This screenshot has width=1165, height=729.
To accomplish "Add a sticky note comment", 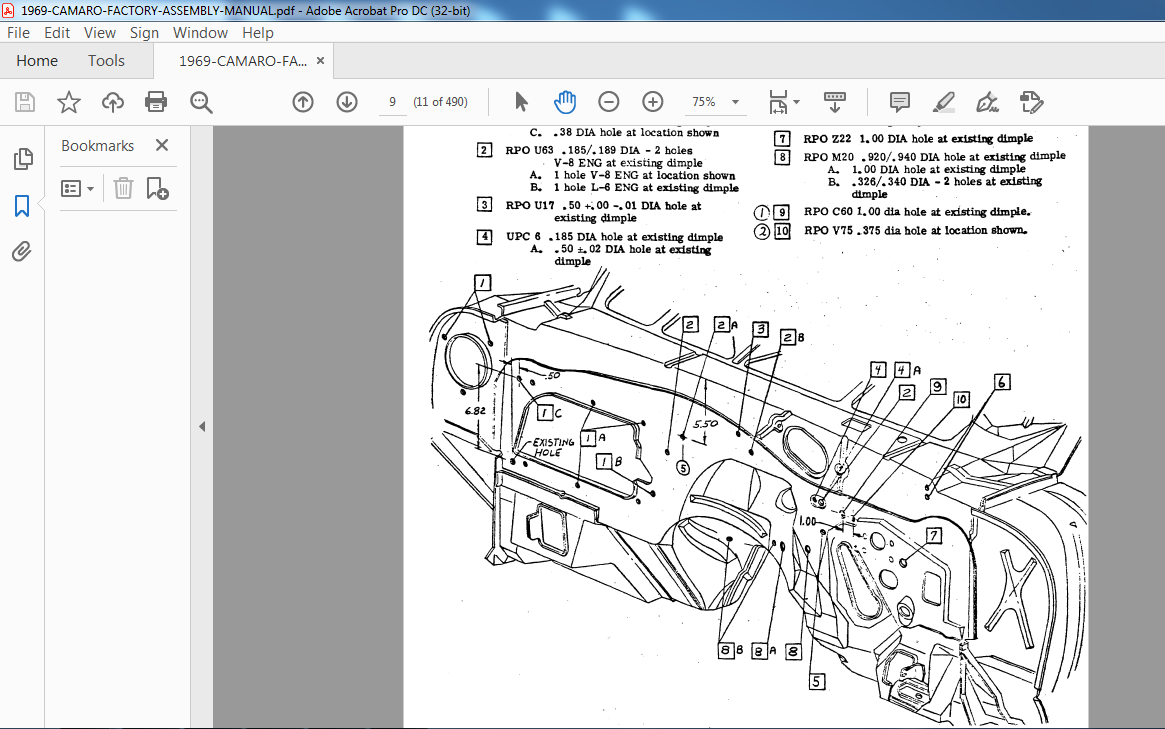I will [899, 102].
